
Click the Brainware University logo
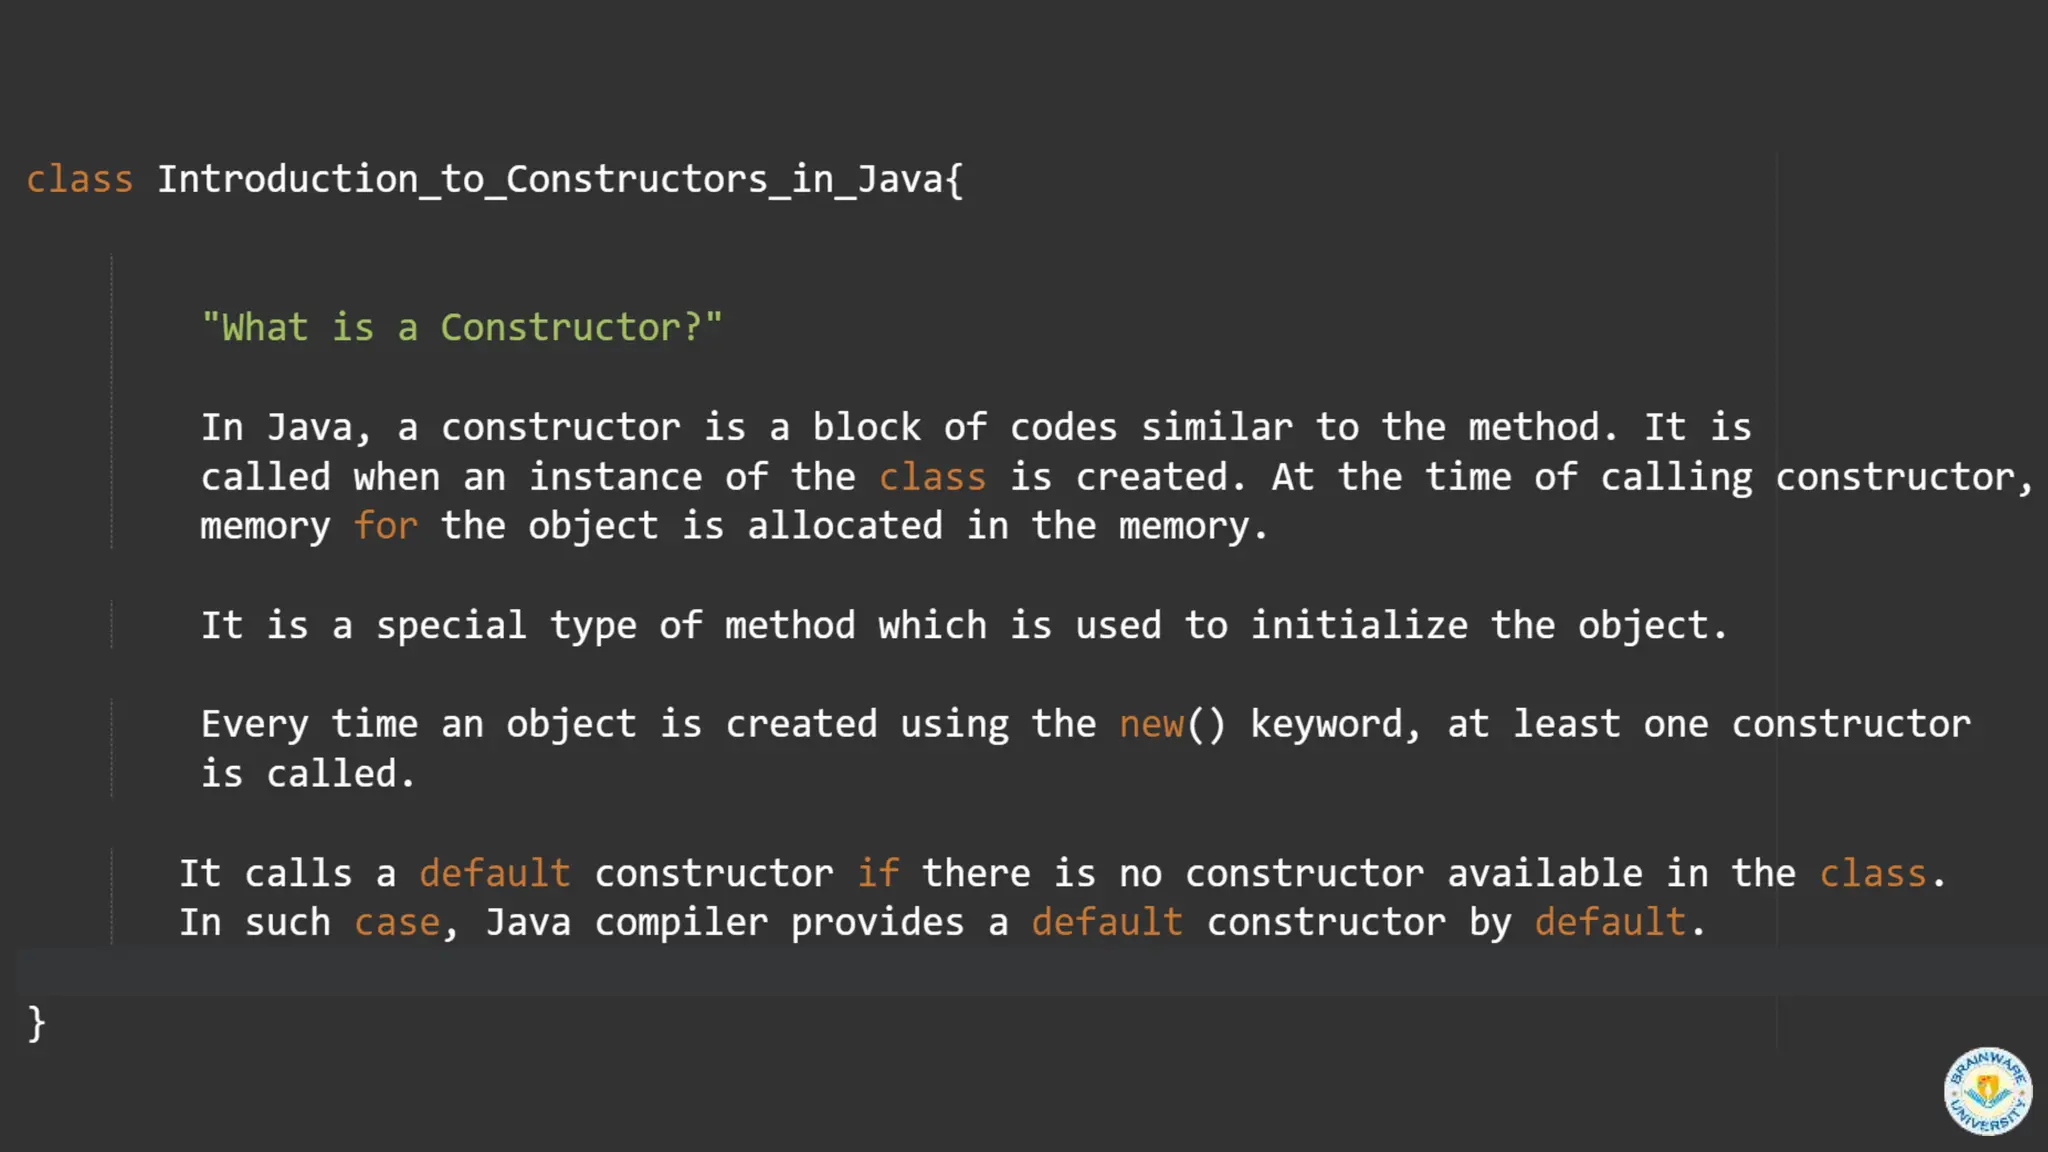(x=1988, y=1092)
